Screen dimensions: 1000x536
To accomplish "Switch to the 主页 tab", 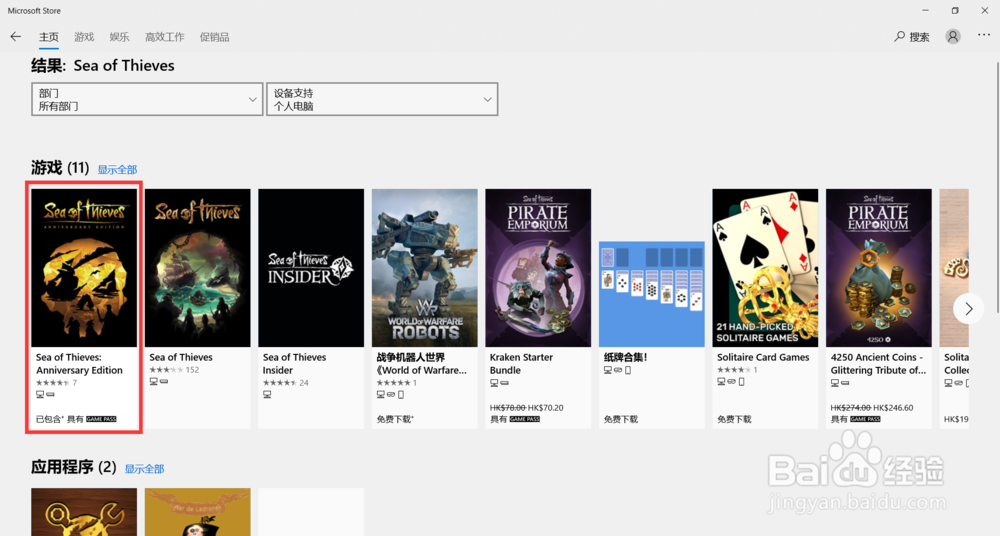I will point(48,37).
